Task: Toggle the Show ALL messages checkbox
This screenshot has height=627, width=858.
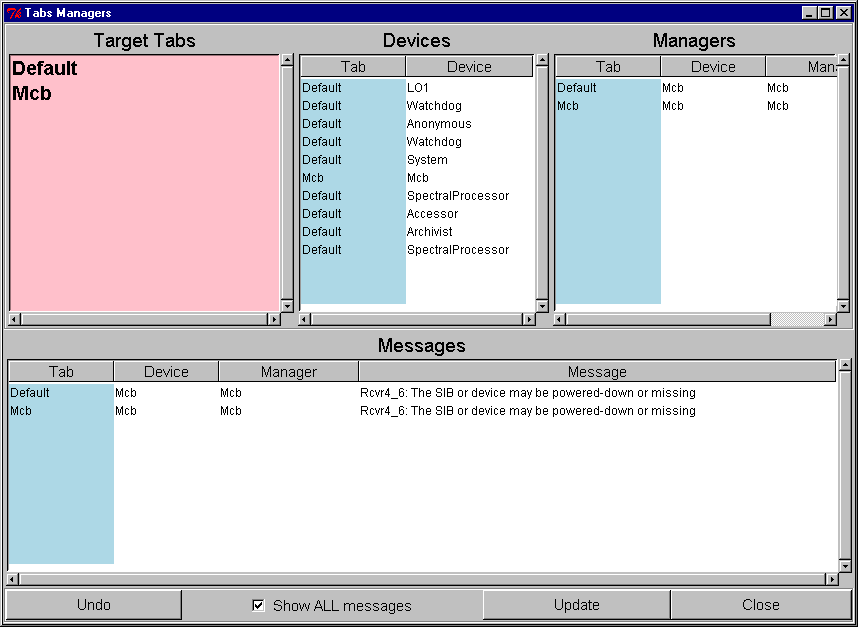Action: point(258,605)
